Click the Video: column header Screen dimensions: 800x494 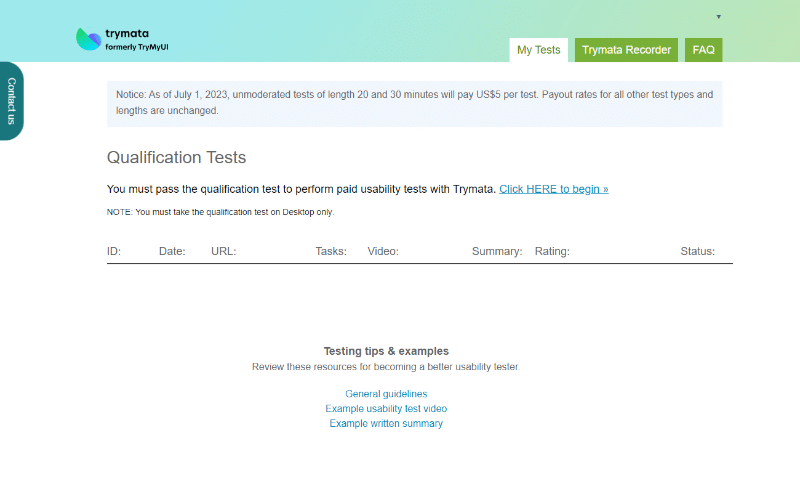point(383,251)
